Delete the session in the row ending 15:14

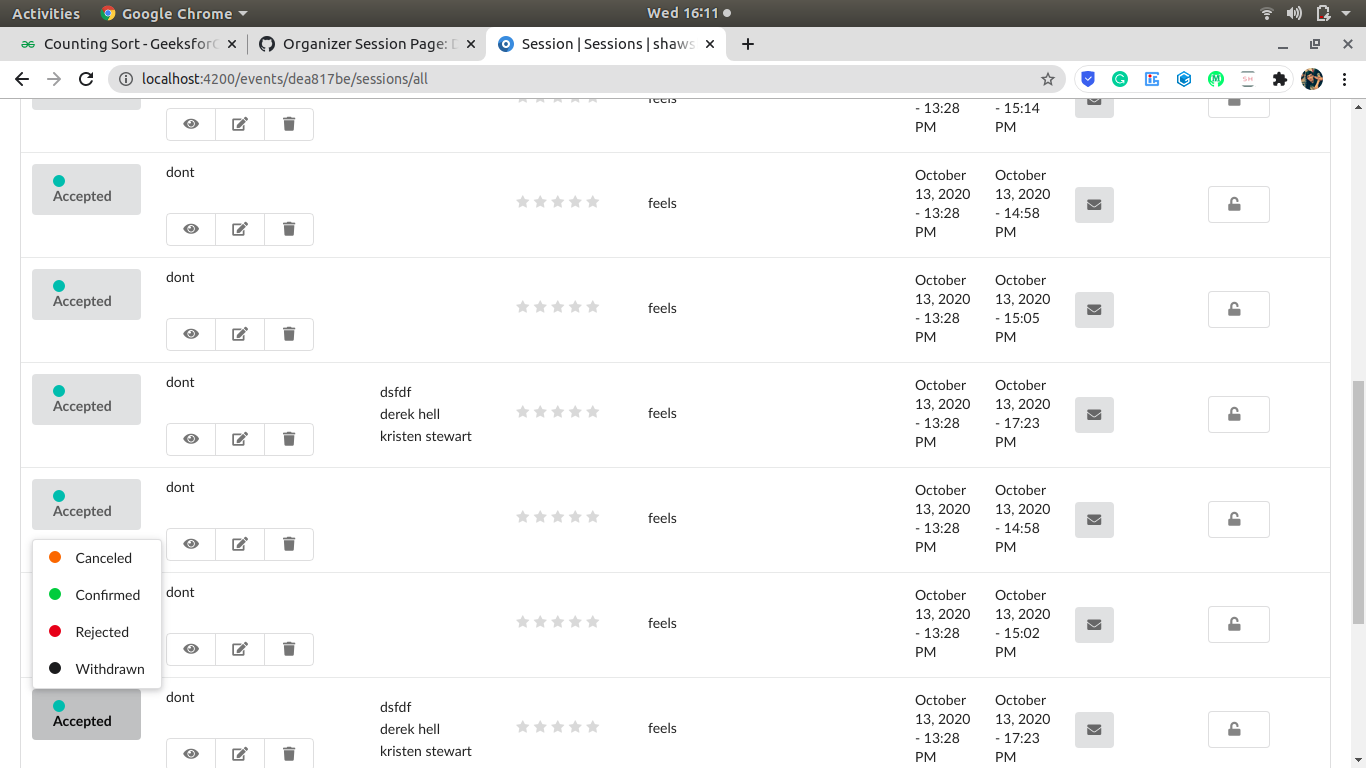point(289,124)
